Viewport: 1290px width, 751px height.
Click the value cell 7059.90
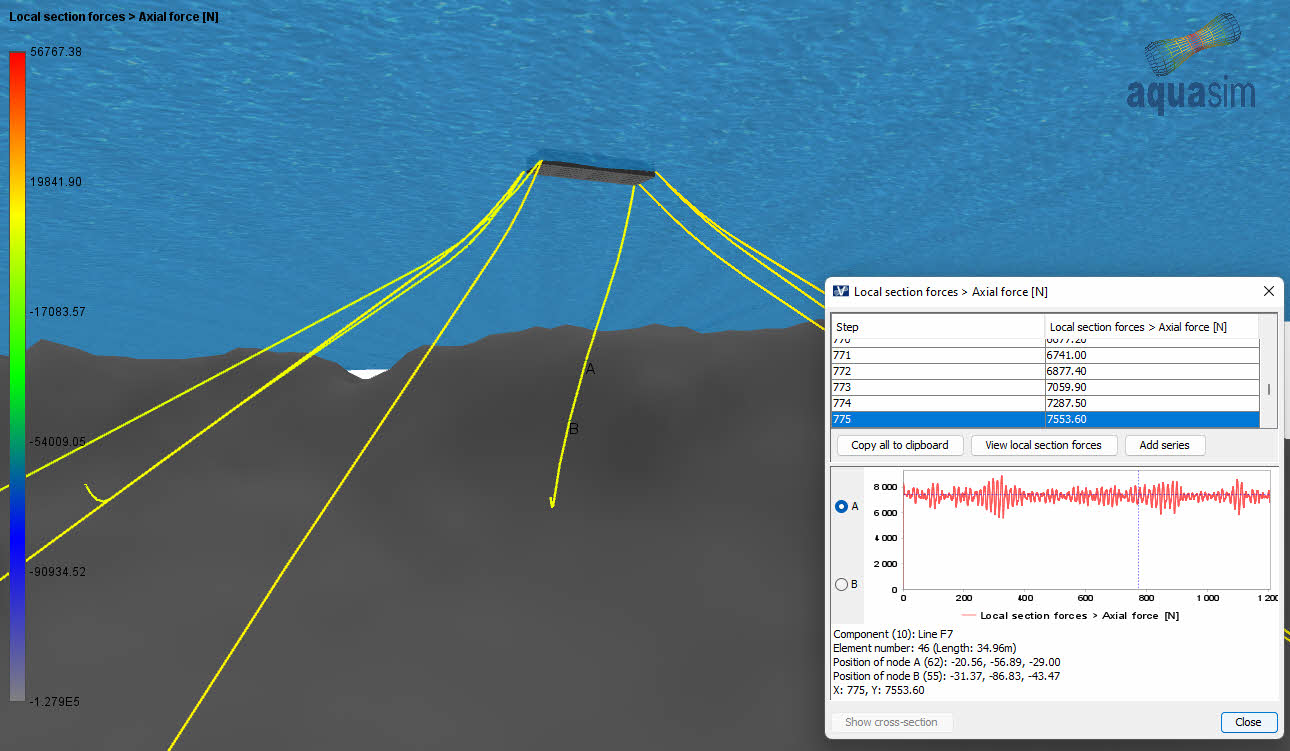coord(1151,387)
